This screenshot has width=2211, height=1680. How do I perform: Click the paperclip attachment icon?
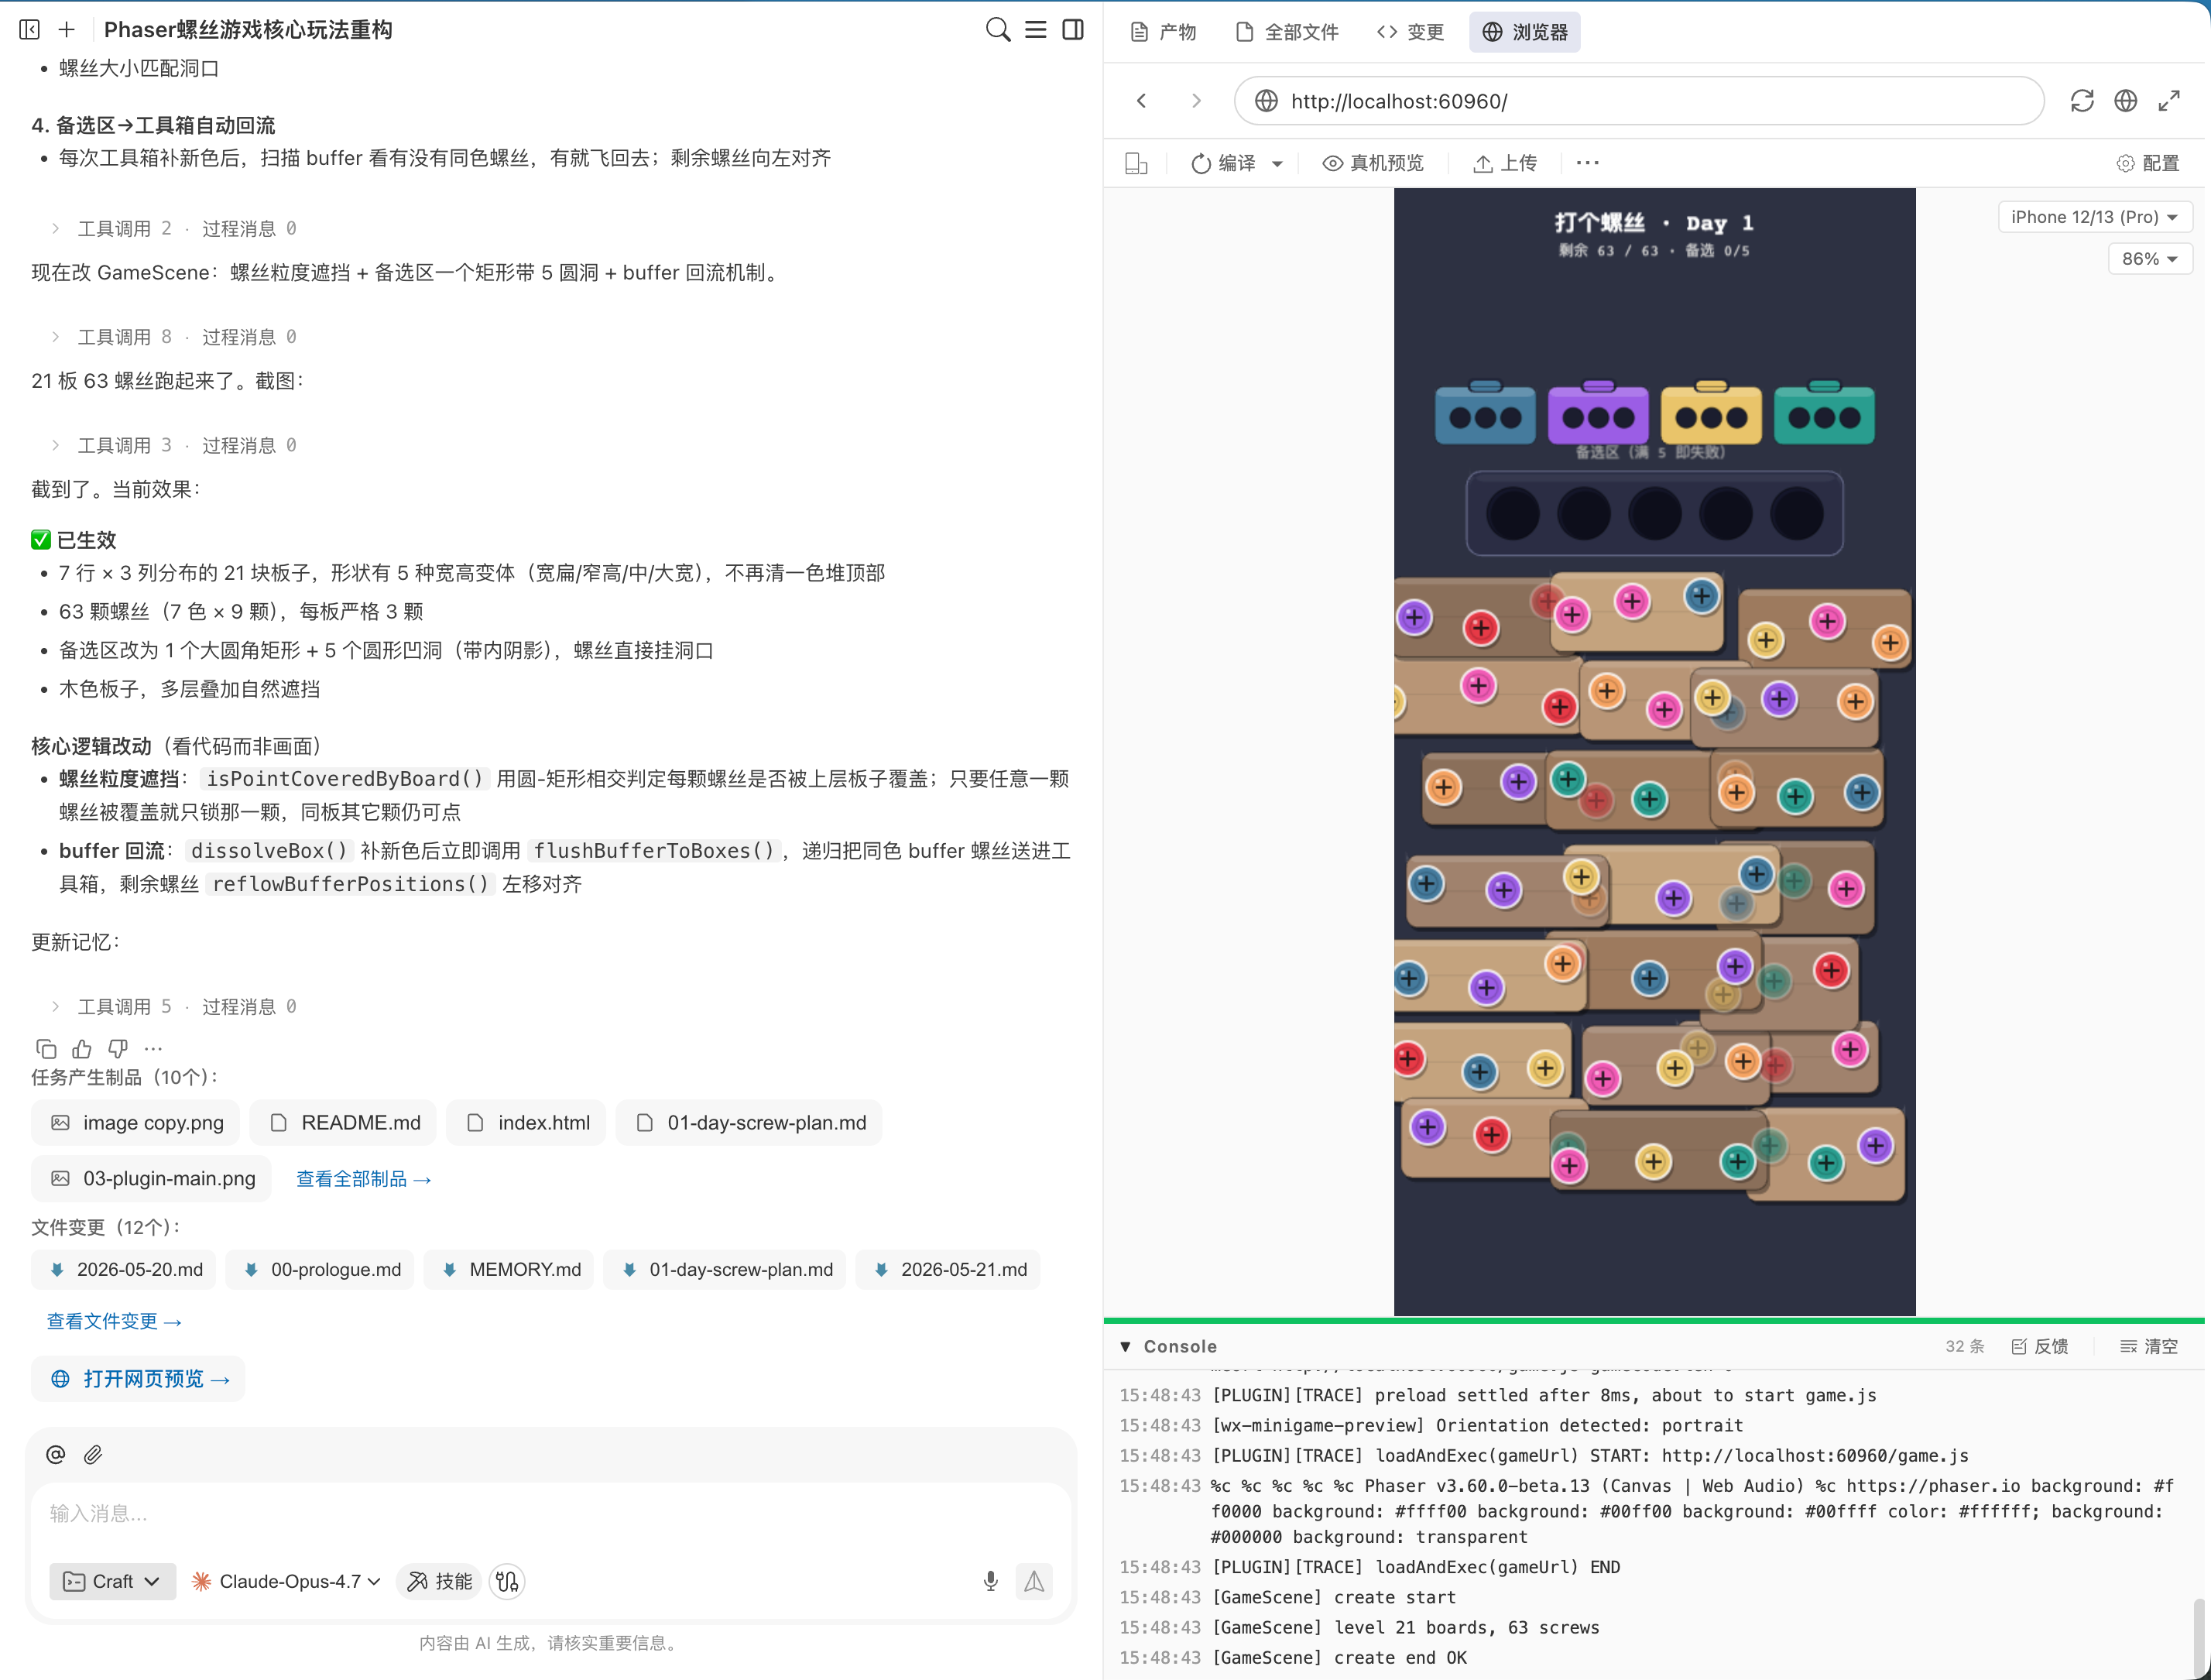93,1455
